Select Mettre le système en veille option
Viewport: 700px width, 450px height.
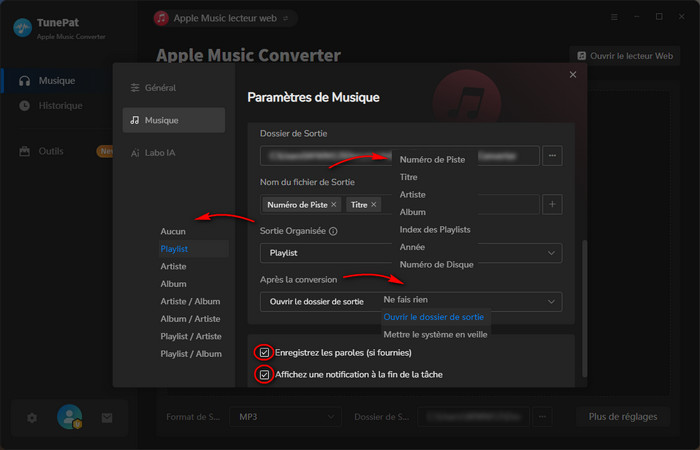[435, 334]
